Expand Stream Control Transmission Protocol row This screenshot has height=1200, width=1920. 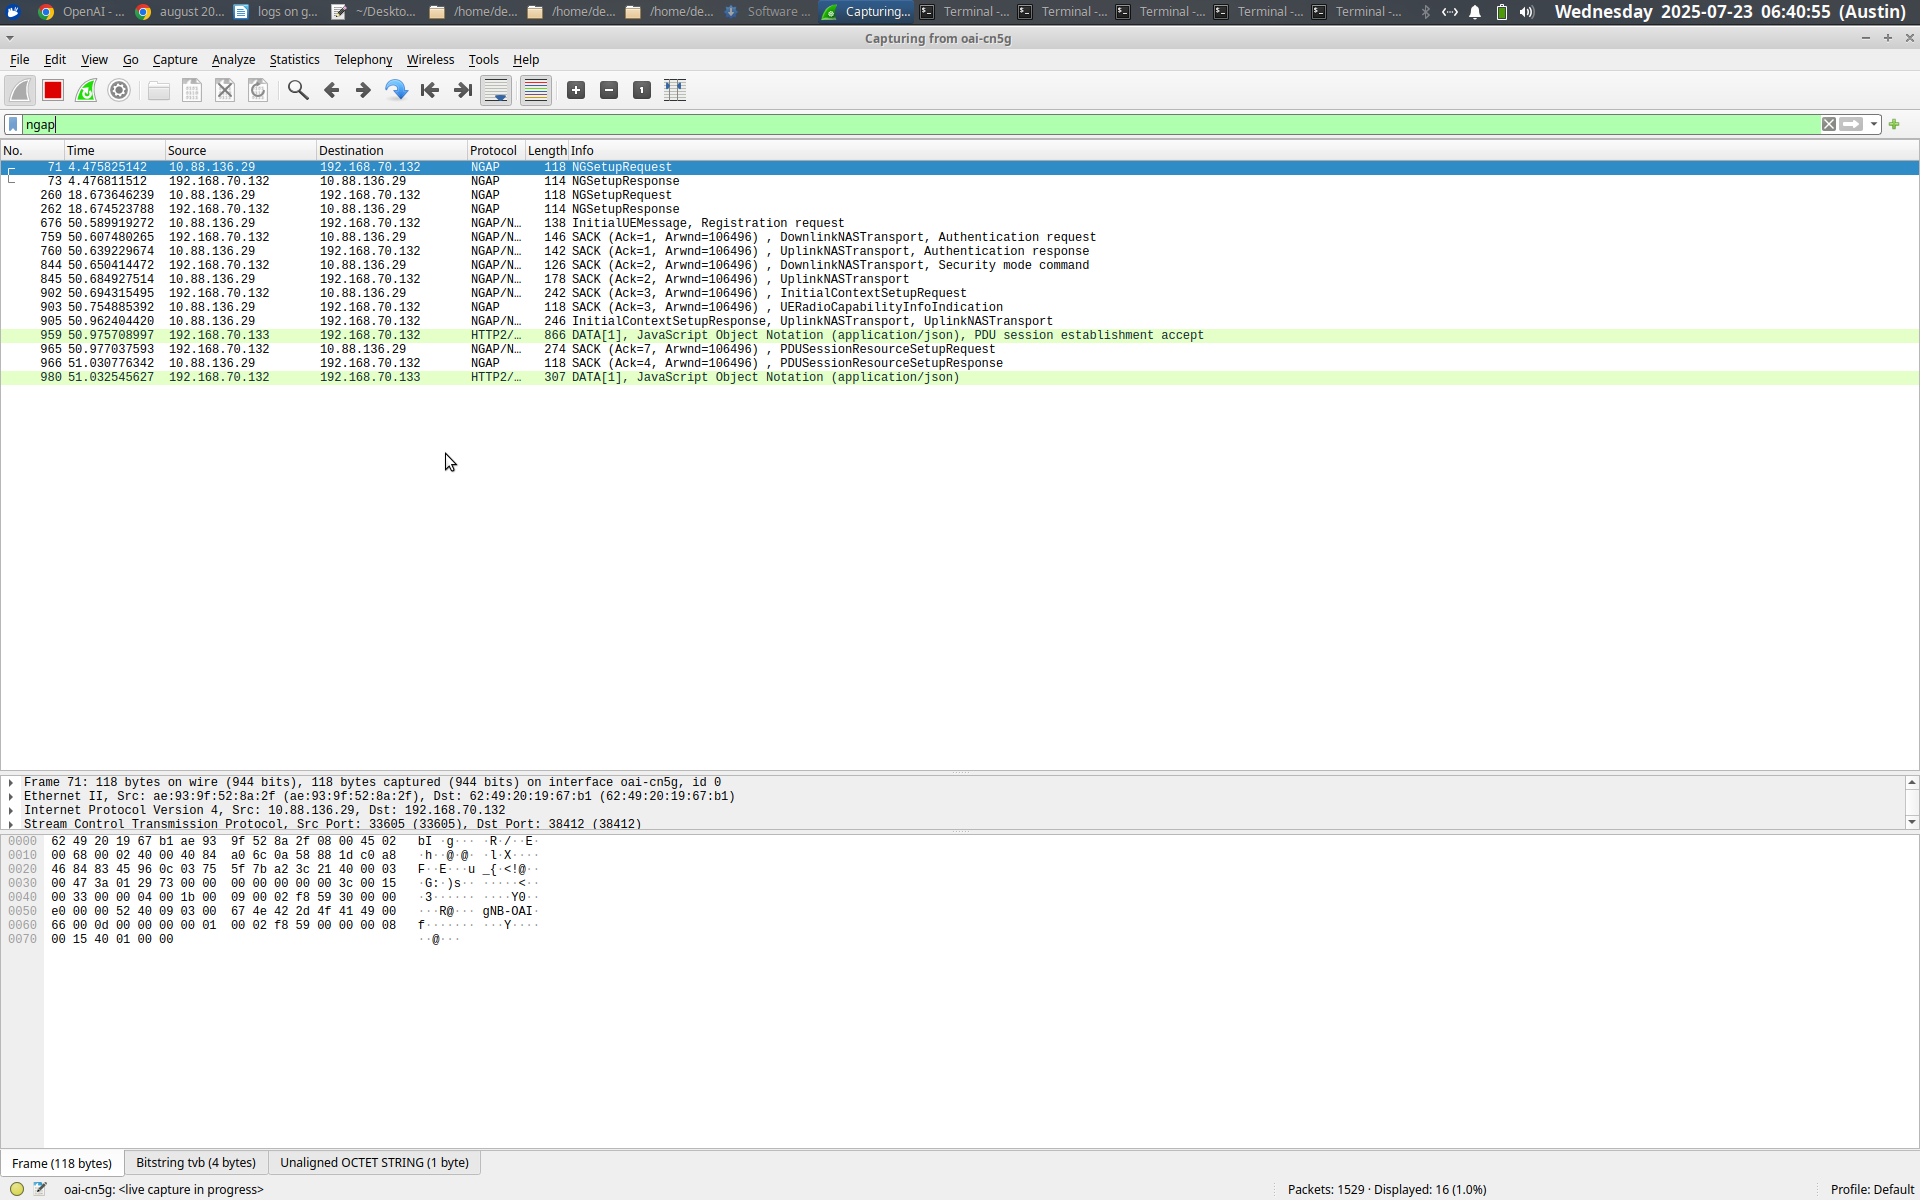[x=11, y=825]
